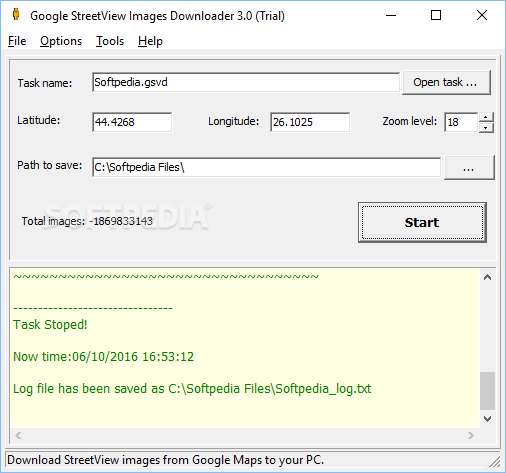Click the Total images count text

pyautogui.click(x=87, y=221)
